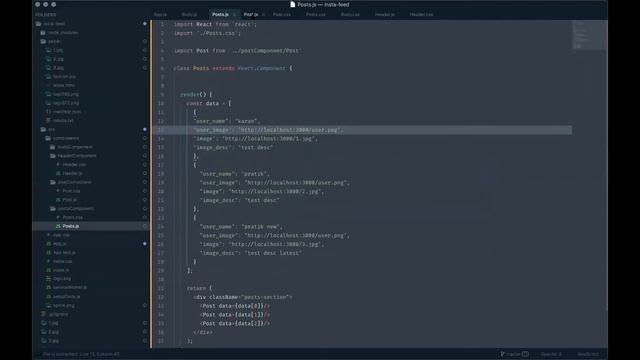Image resolution: width=640 pixels, height=360 pixels.
Task: Click the JS icon beside Posts.js in sidebar
Action: (x=58, y=226)
